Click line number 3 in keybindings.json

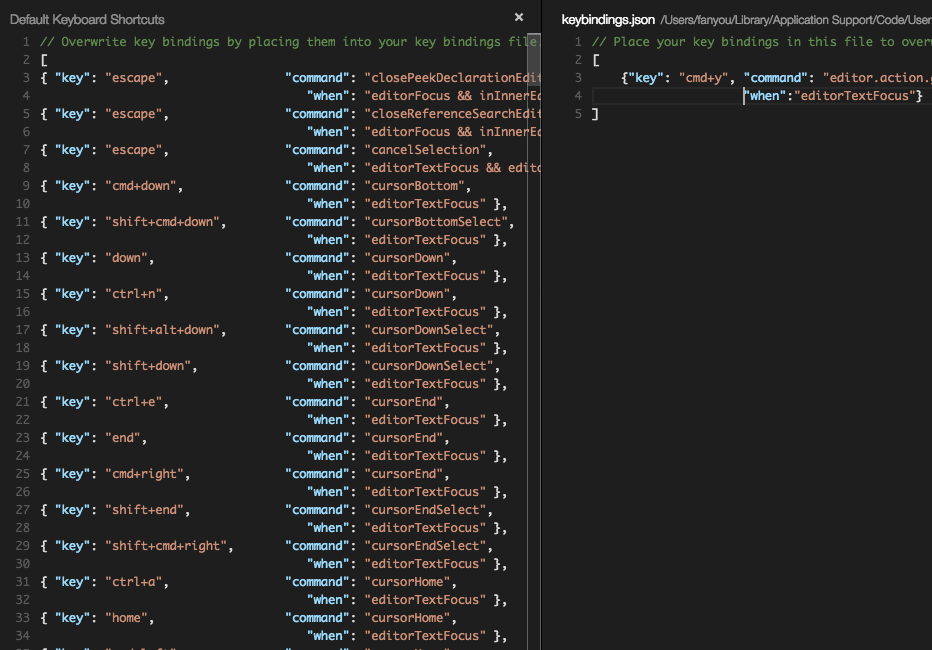577,77
